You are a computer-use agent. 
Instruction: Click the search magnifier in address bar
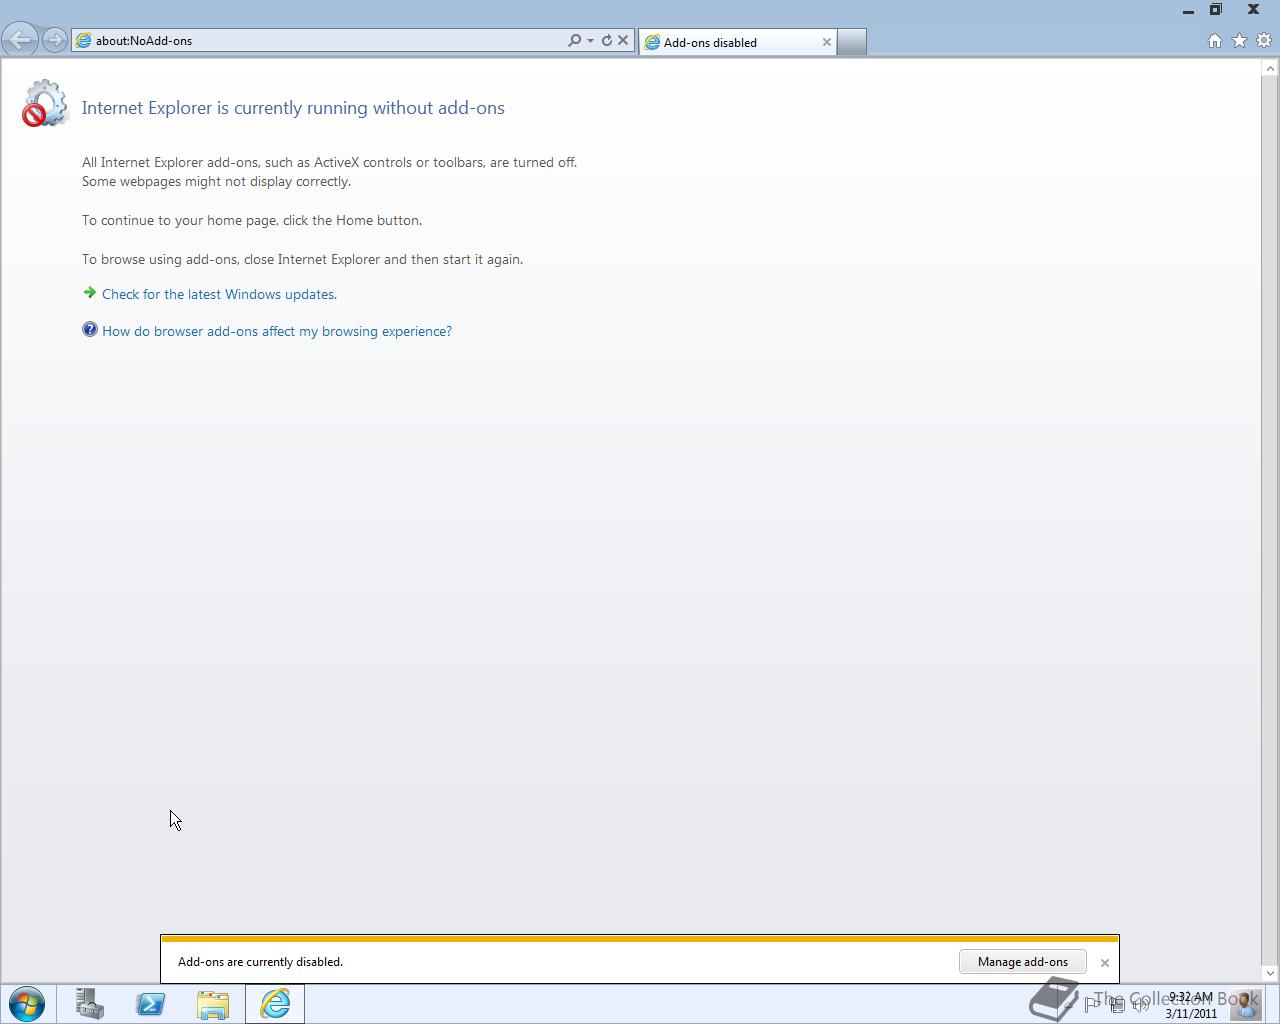click(574, 41)
